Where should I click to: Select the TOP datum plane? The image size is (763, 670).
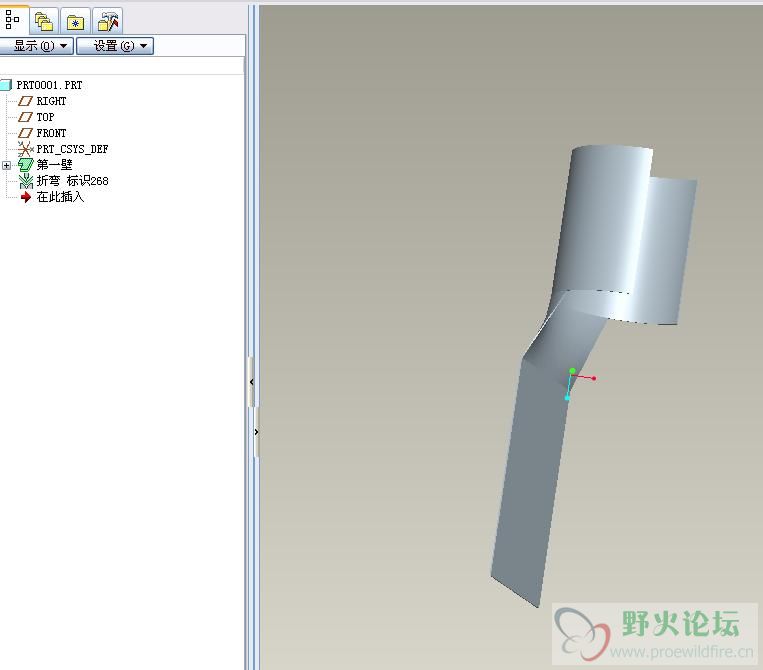pyautogui.click(x=45, y=117)
